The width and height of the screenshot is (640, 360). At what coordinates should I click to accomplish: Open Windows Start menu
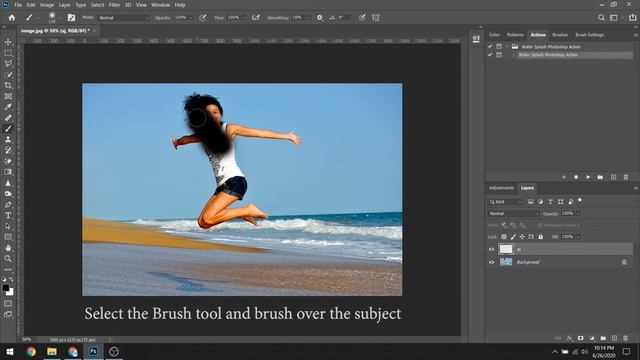tap(10, 351)
